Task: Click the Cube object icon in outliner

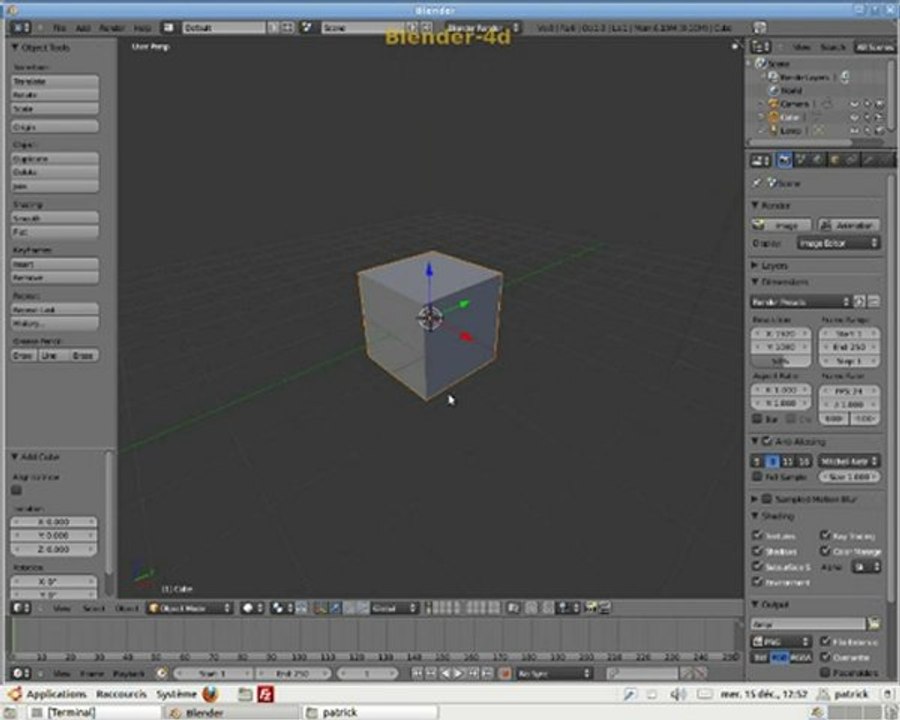Action: point(774,117)
